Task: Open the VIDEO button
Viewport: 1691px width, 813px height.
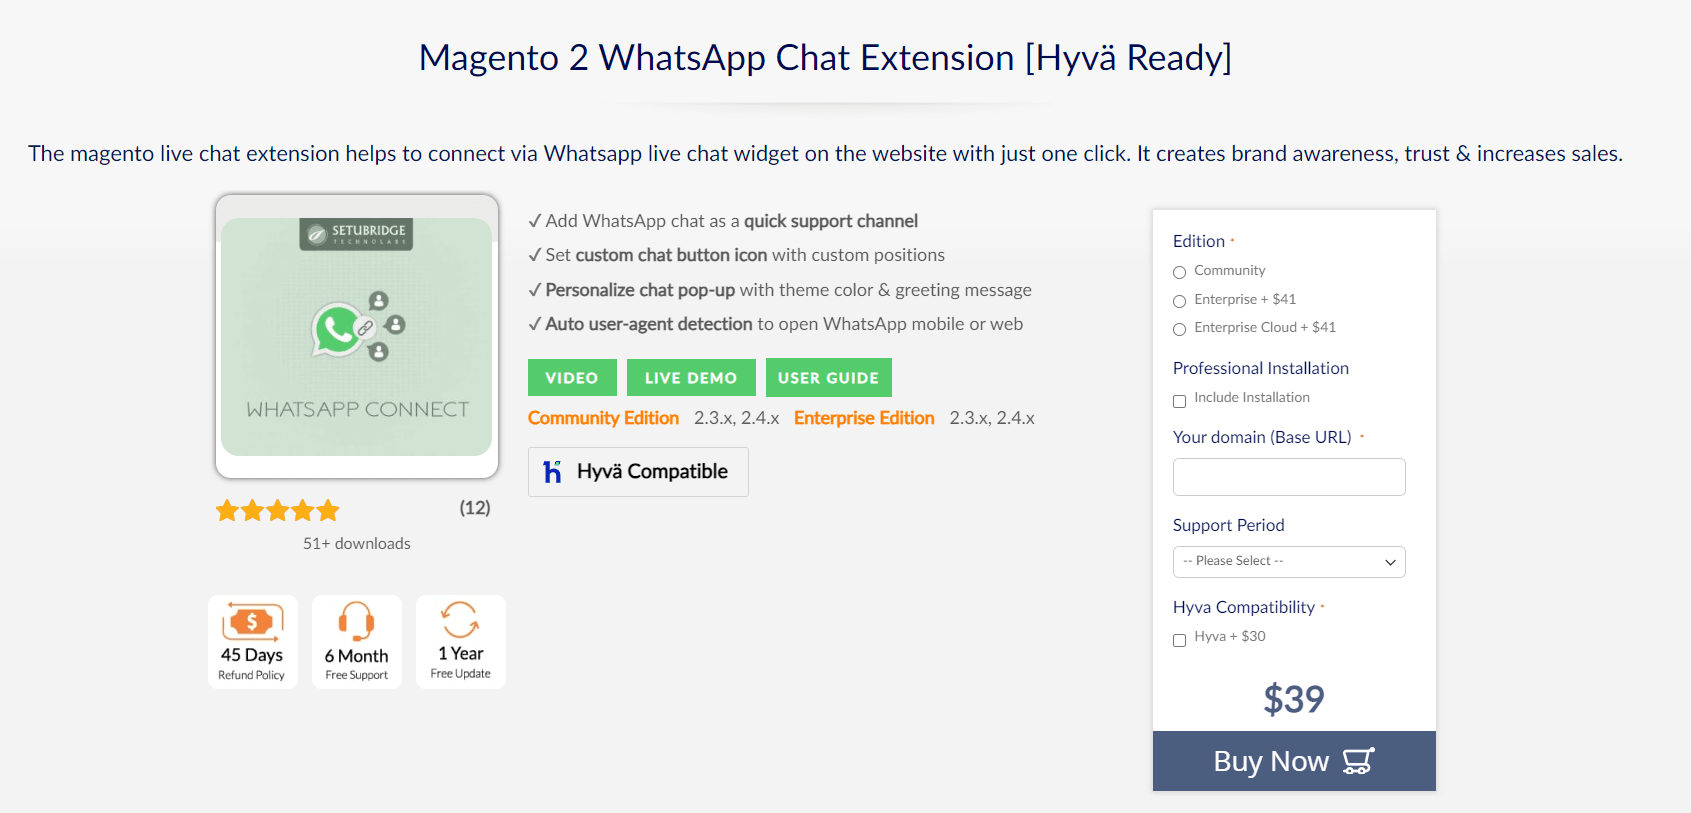Action: (x=572, y=378)
